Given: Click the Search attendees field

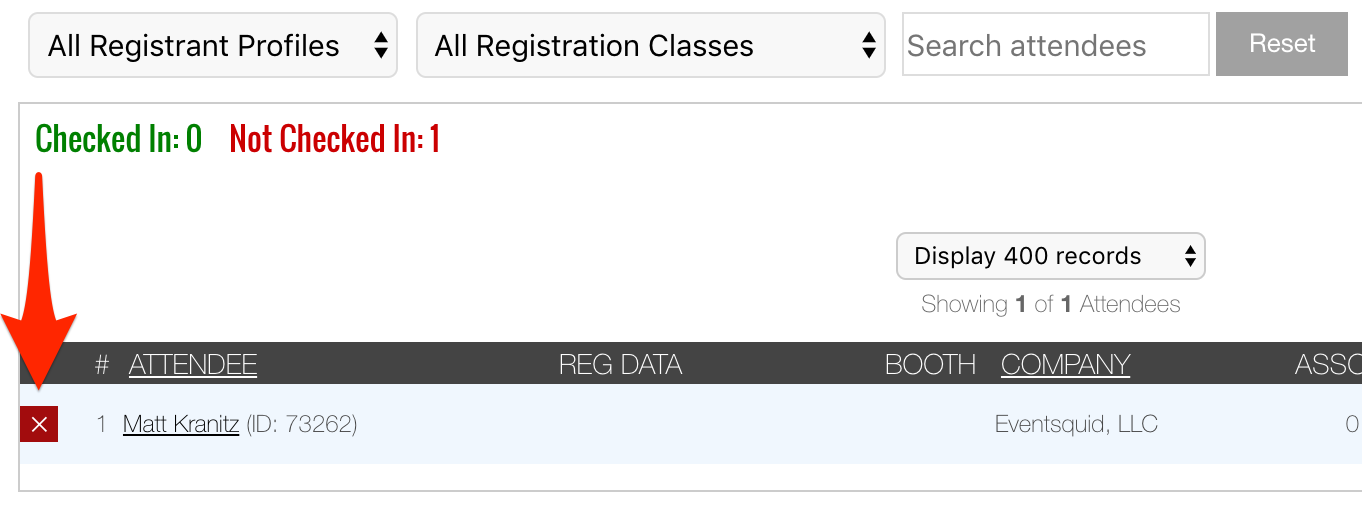Looking at the screenshot, I should [x=1055, y=45].
